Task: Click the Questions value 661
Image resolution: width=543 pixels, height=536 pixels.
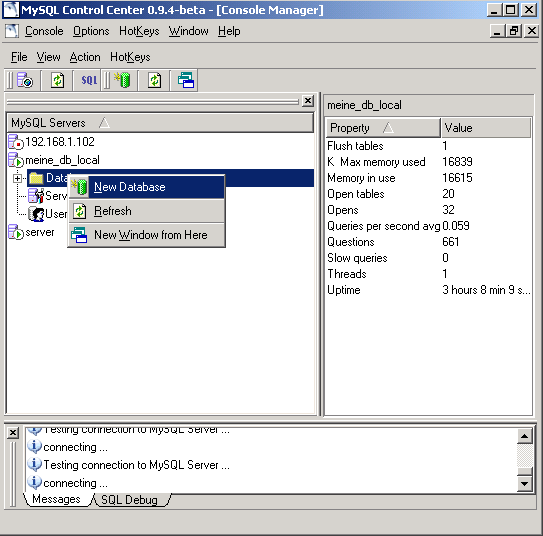Action: click(451, 242)
